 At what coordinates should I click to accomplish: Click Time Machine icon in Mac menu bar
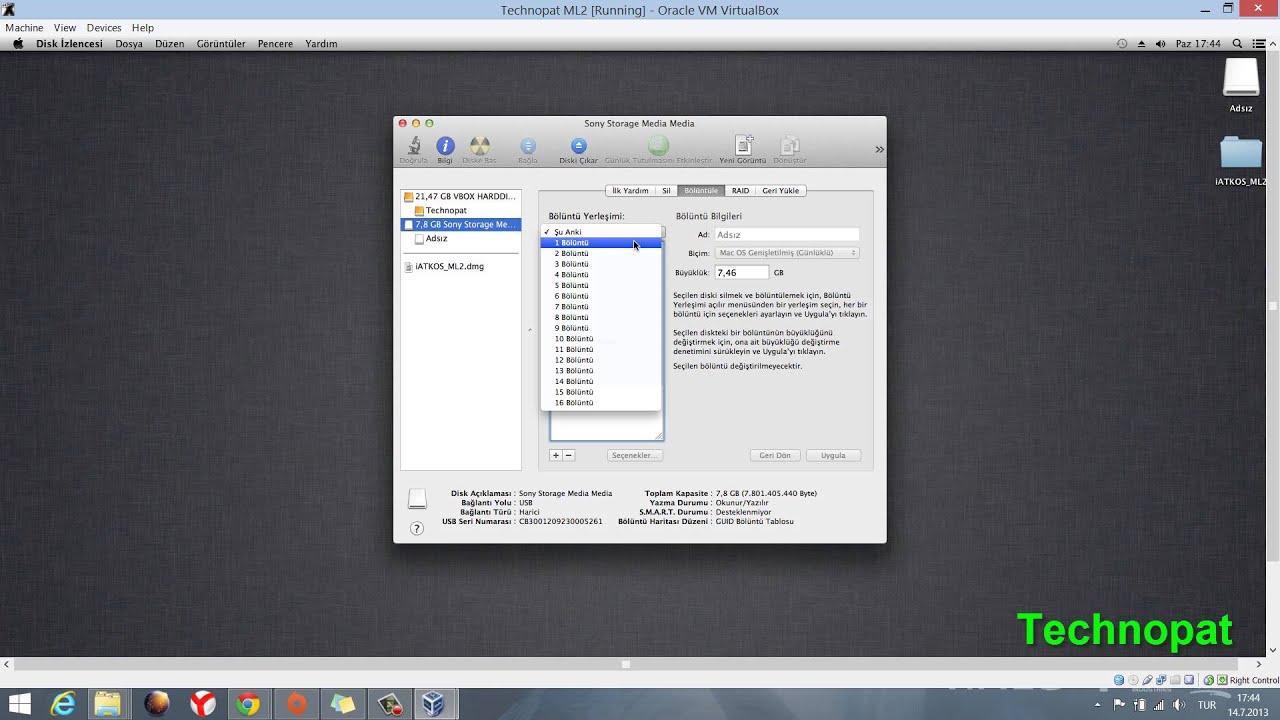tap(1122, 44)
